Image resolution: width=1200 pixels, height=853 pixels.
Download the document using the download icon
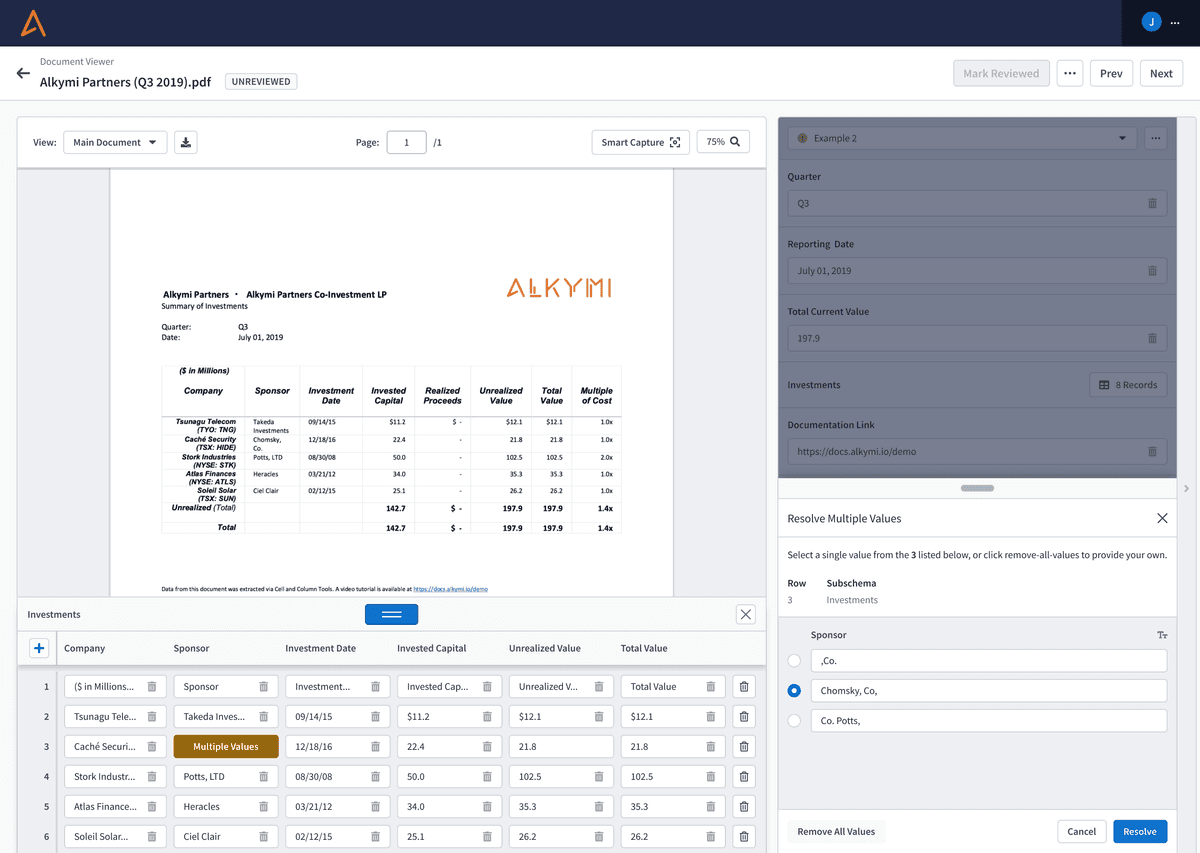[x=185, y=142]
